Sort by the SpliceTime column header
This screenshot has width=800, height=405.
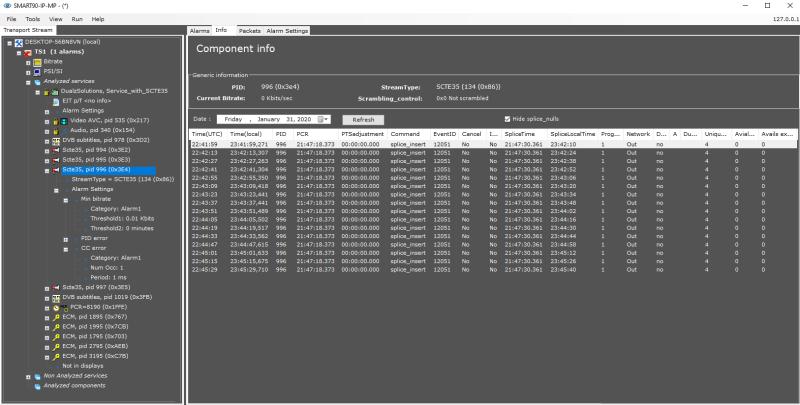[x=524, y=134]
